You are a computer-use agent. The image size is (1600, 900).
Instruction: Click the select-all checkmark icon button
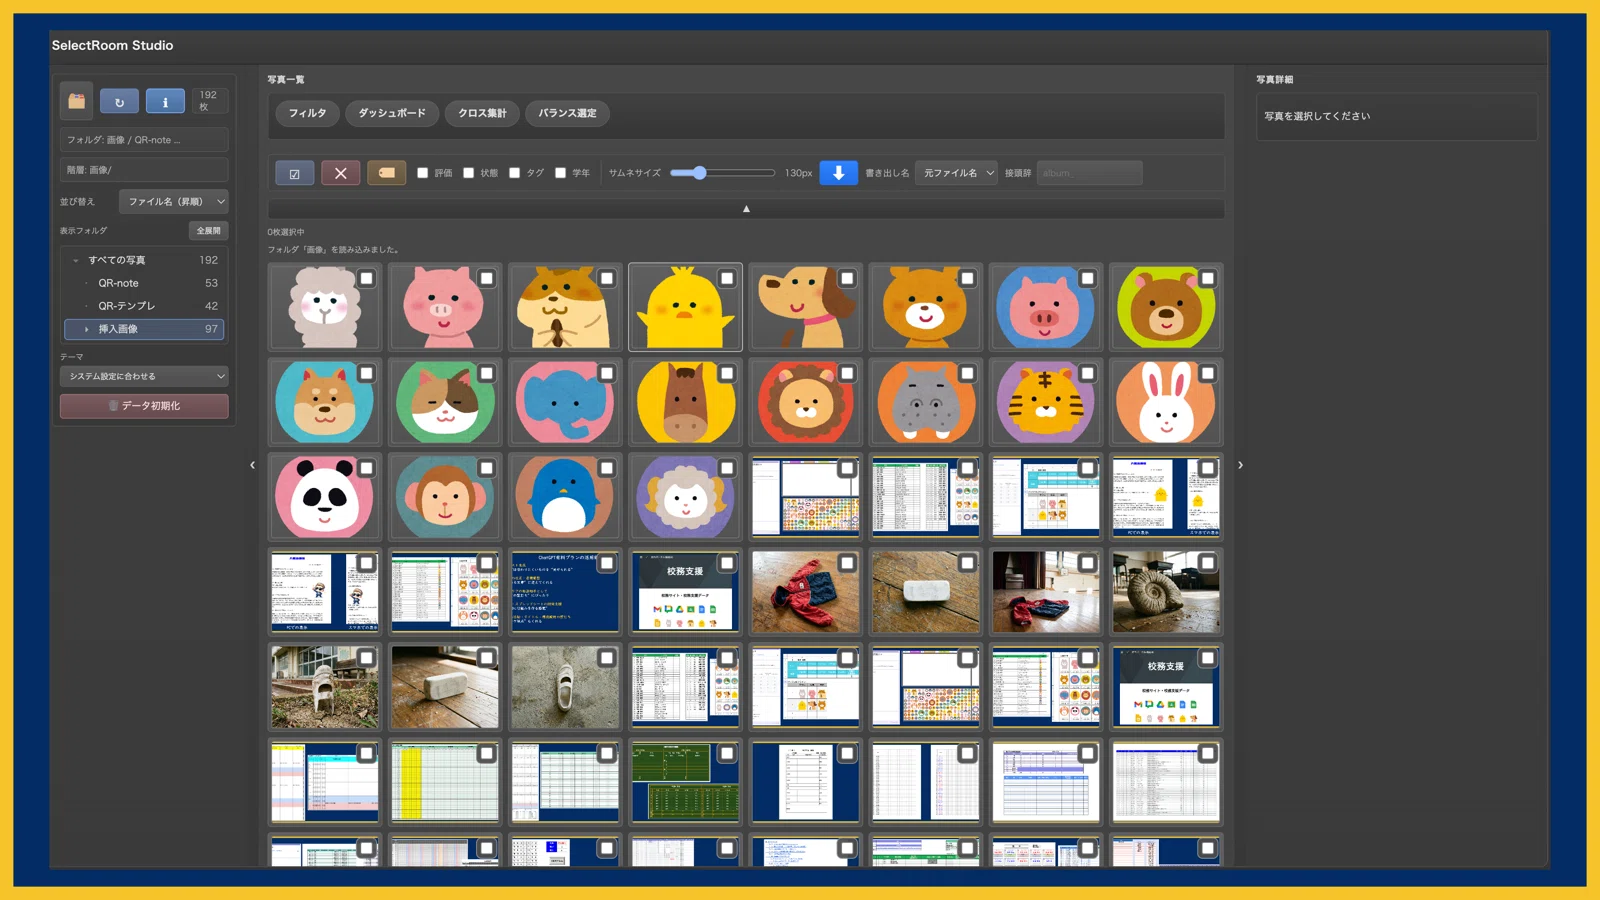coord(295,173)
